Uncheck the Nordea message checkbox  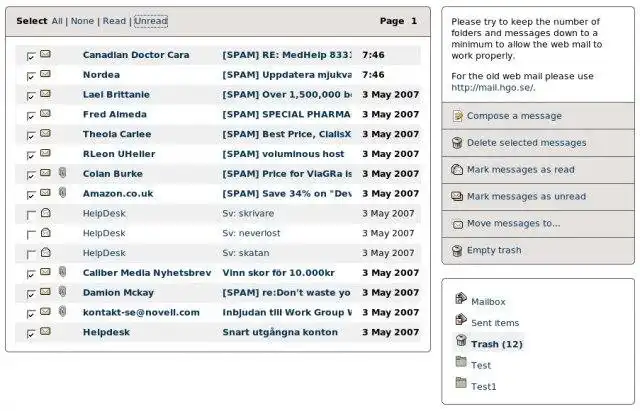pos(31,76)
